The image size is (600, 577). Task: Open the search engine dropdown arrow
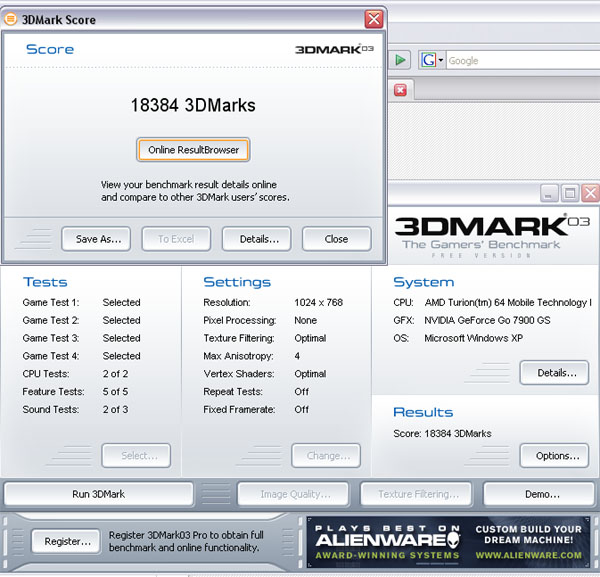441,60
